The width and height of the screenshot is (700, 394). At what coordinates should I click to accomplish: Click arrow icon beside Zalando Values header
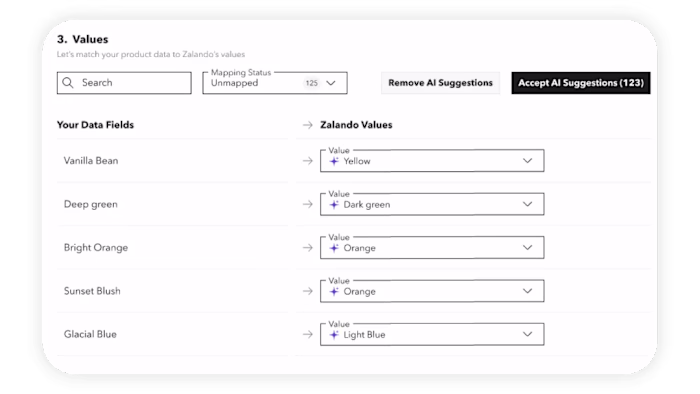308,125
